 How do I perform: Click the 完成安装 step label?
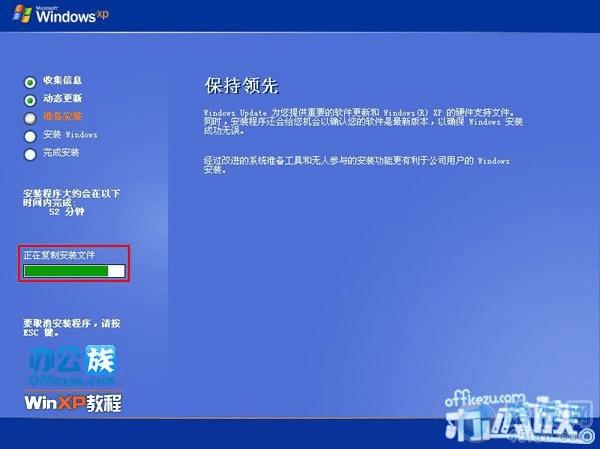point(61,152)
